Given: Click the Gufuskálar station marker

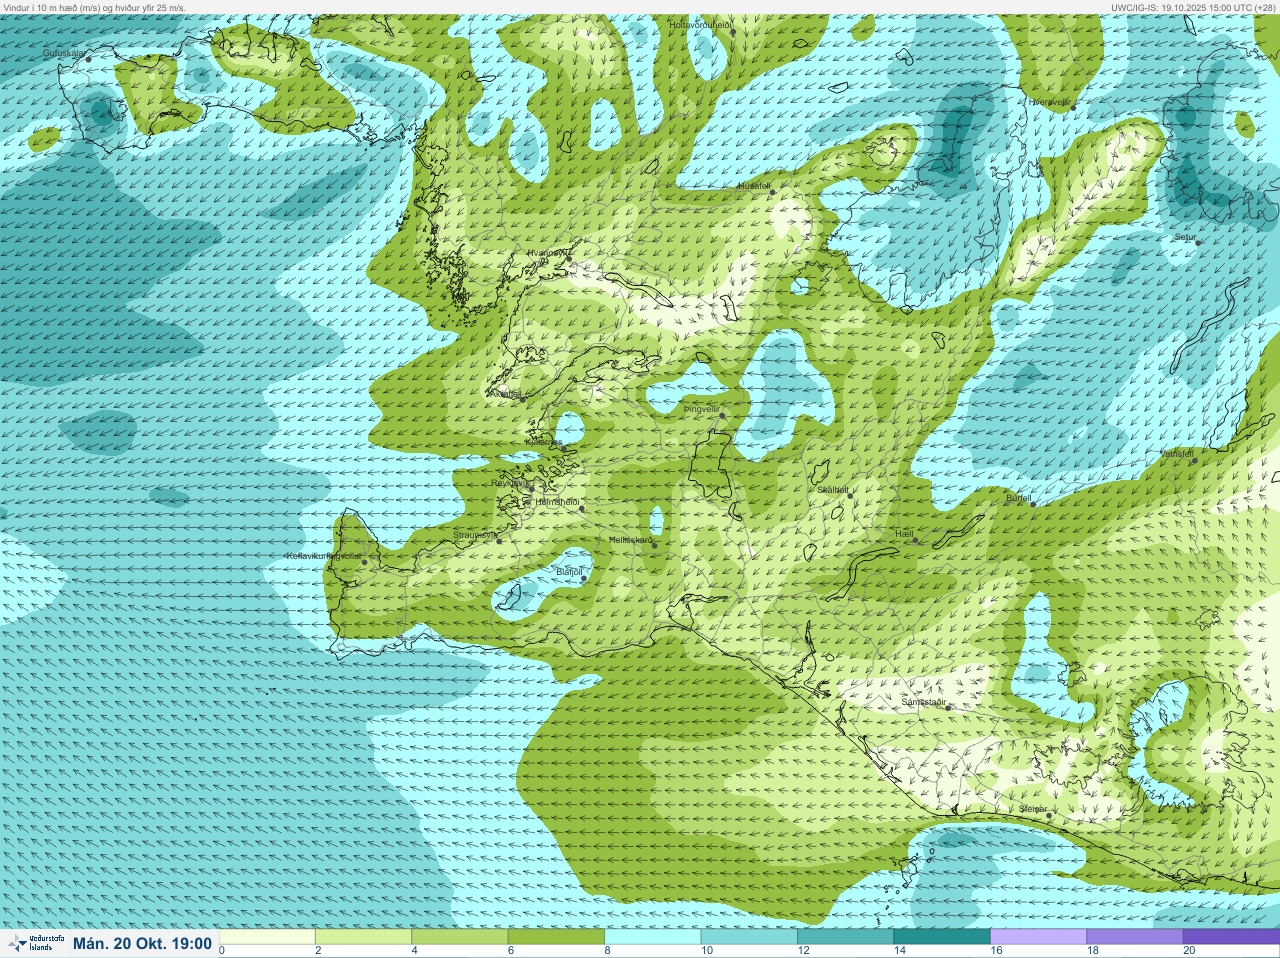Looking at the screenshot, I should pyautogui.click(x=88, y=59).
